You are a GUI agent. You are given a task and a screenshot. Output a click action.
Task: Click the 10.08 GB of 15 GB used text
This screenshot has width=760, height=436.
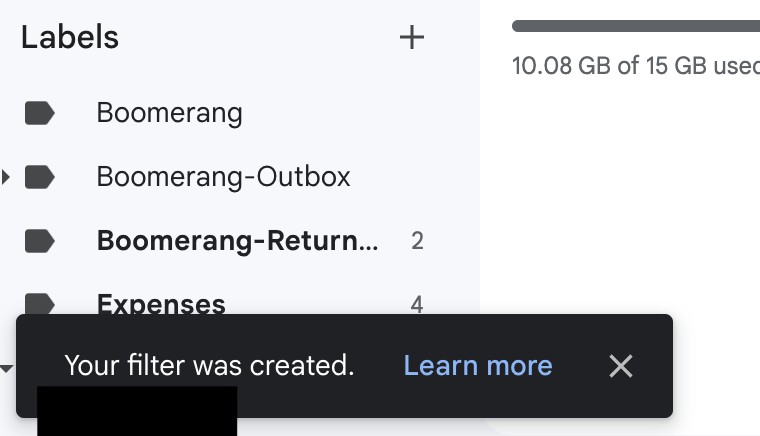[x=636, y=65]
